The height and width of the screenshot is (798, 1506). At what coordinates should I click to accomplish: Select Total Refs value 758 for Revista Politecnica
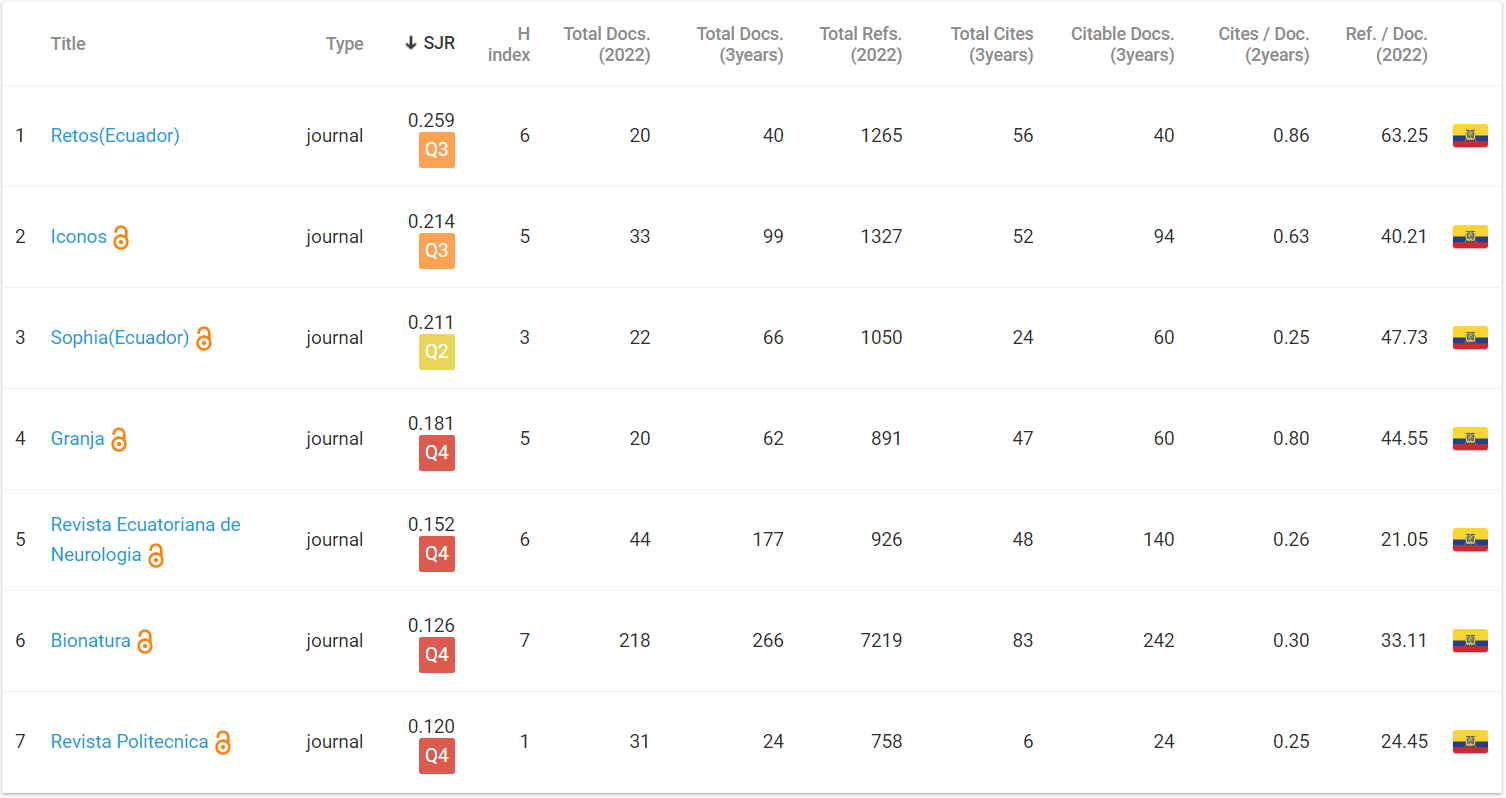coord(886,742)
